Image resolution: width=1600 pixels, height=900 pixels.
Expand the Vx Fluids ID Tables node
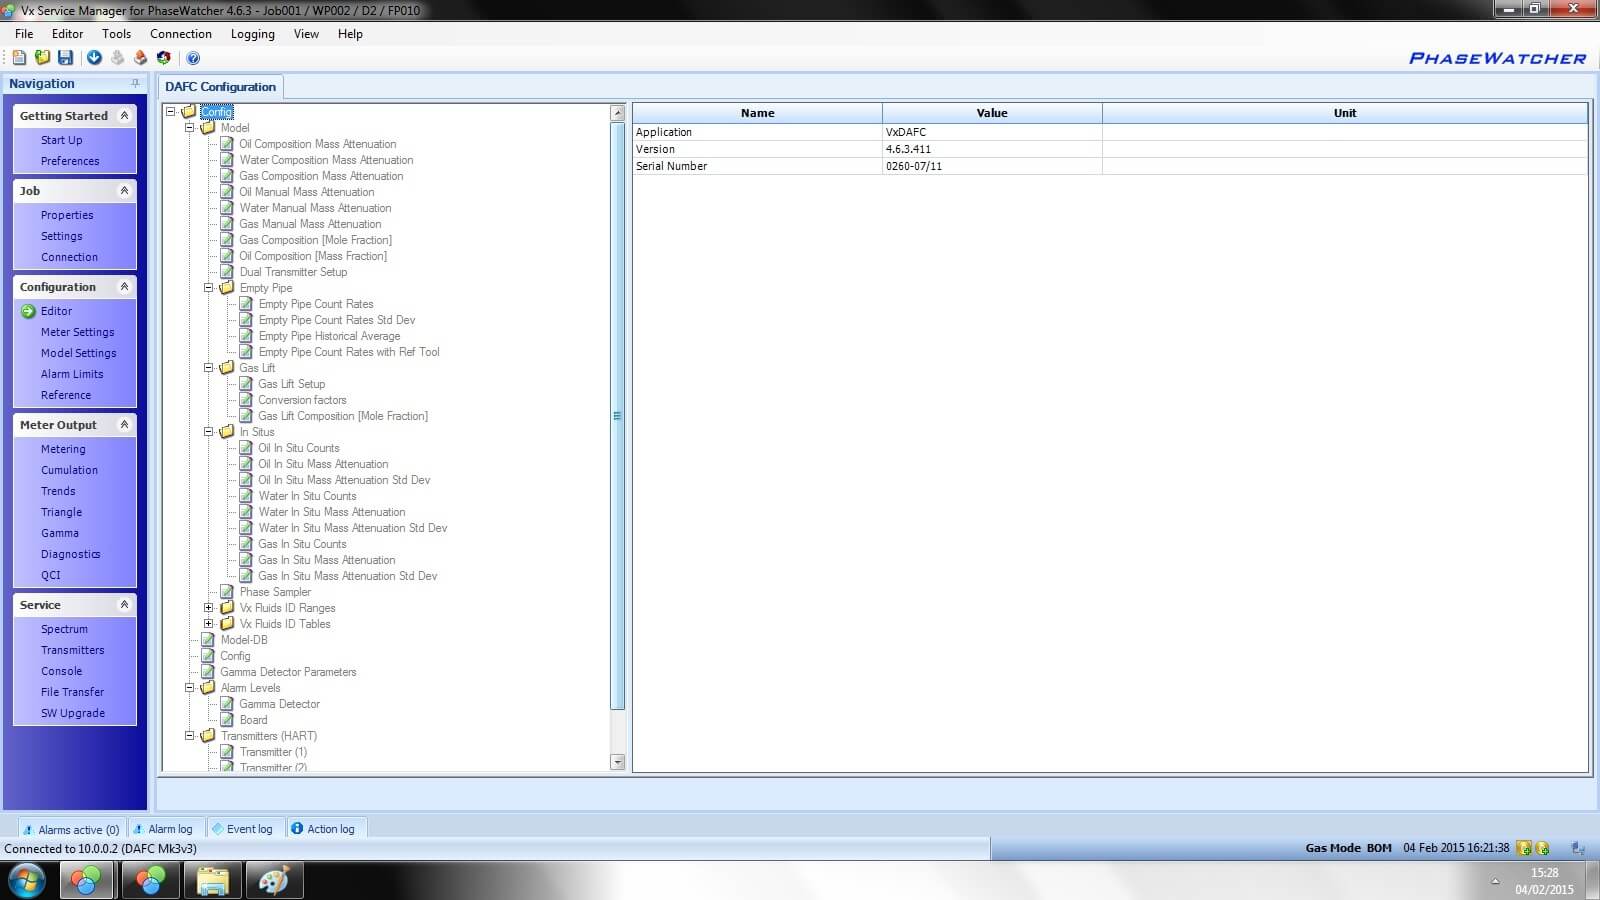tap(208, 624)
